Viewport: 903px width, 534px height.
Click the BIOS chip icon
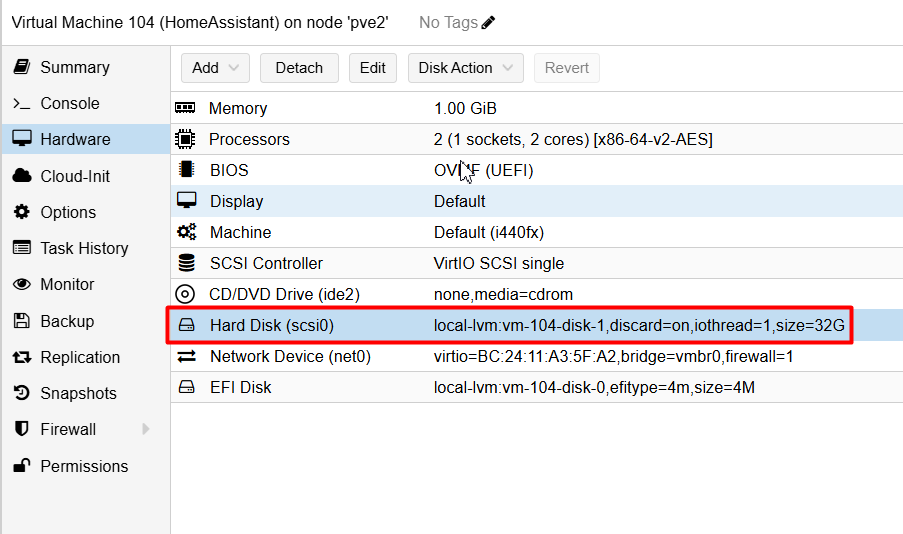(x=186, y=170)
